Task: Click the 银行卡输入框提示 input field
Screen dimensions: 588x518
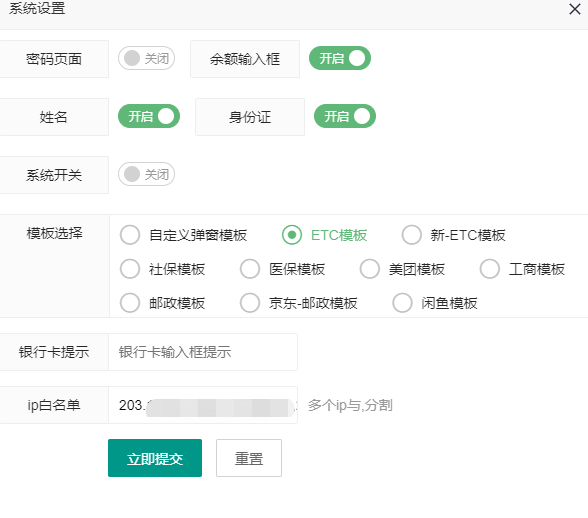Action: click(x=203, y=352)
